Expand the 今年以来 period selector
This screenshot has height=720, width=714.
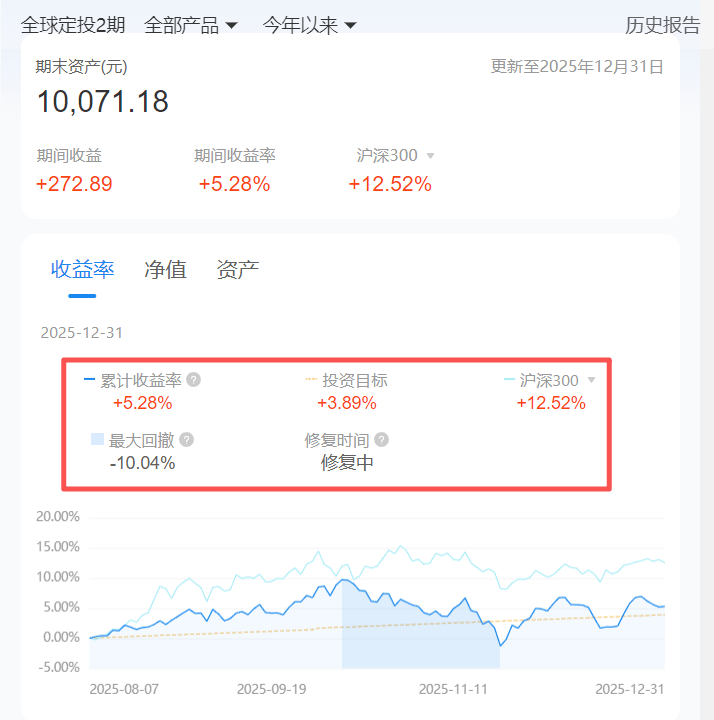pos(309,25)
